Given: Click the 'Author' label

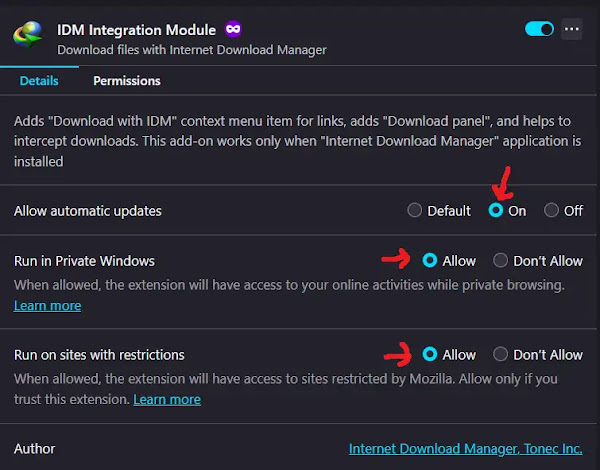Looking at the screenshot, I should (x=34, y=449).
